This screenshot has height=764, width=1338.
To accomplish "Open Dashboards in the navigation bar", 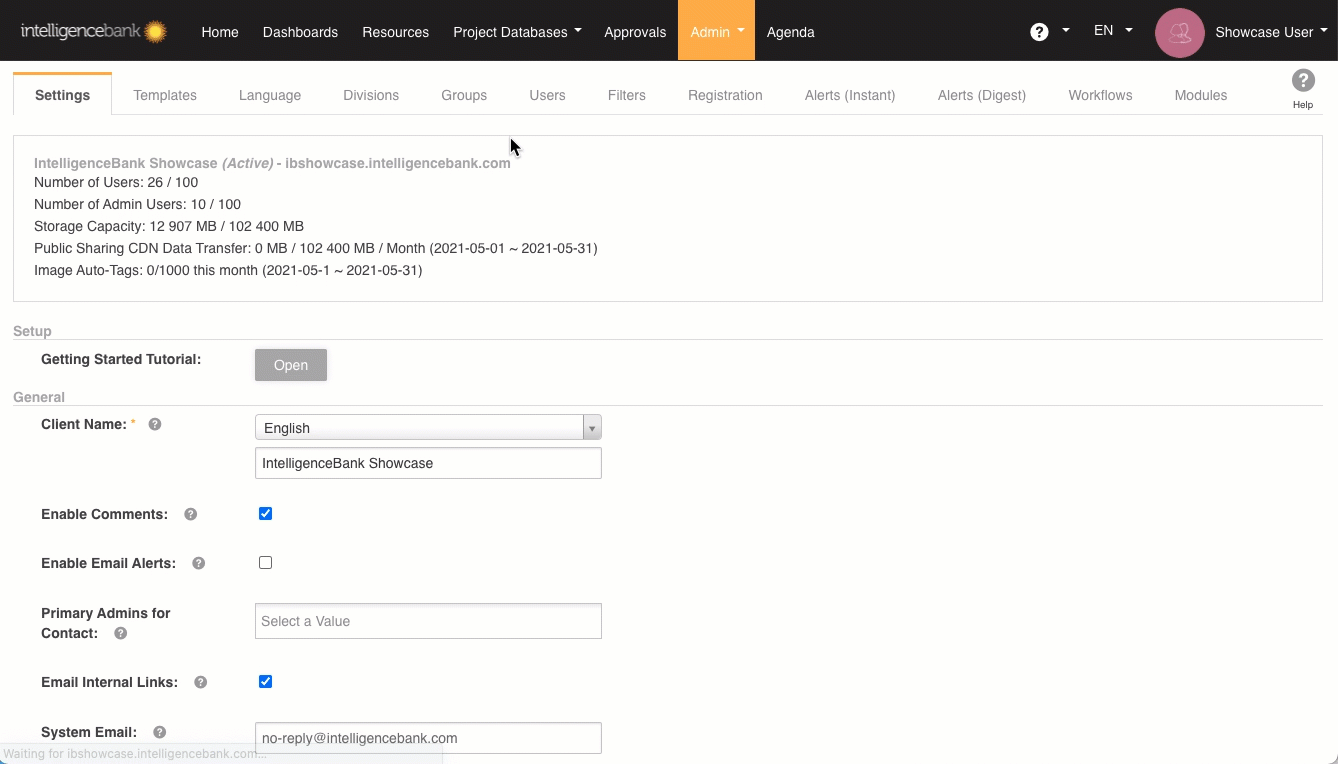I will (300, 32).
